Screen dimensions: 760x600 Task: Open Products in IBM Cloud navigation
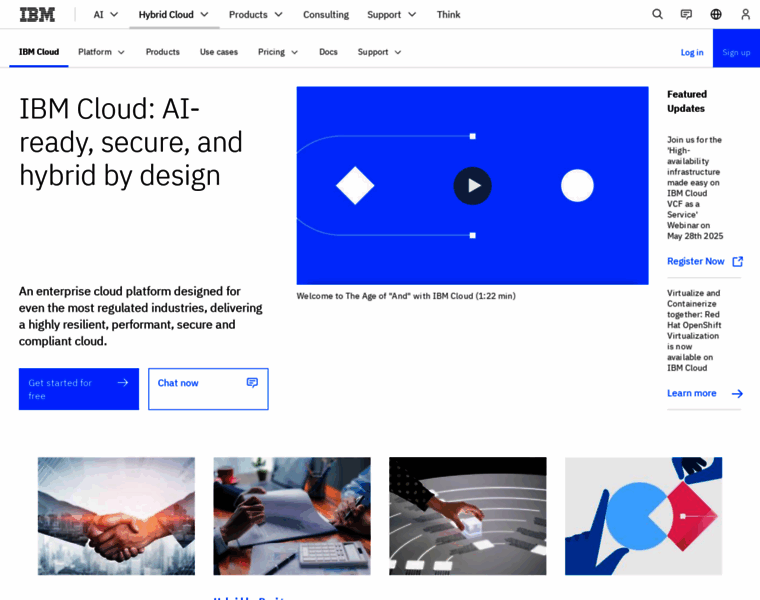(x=162, y=52)
